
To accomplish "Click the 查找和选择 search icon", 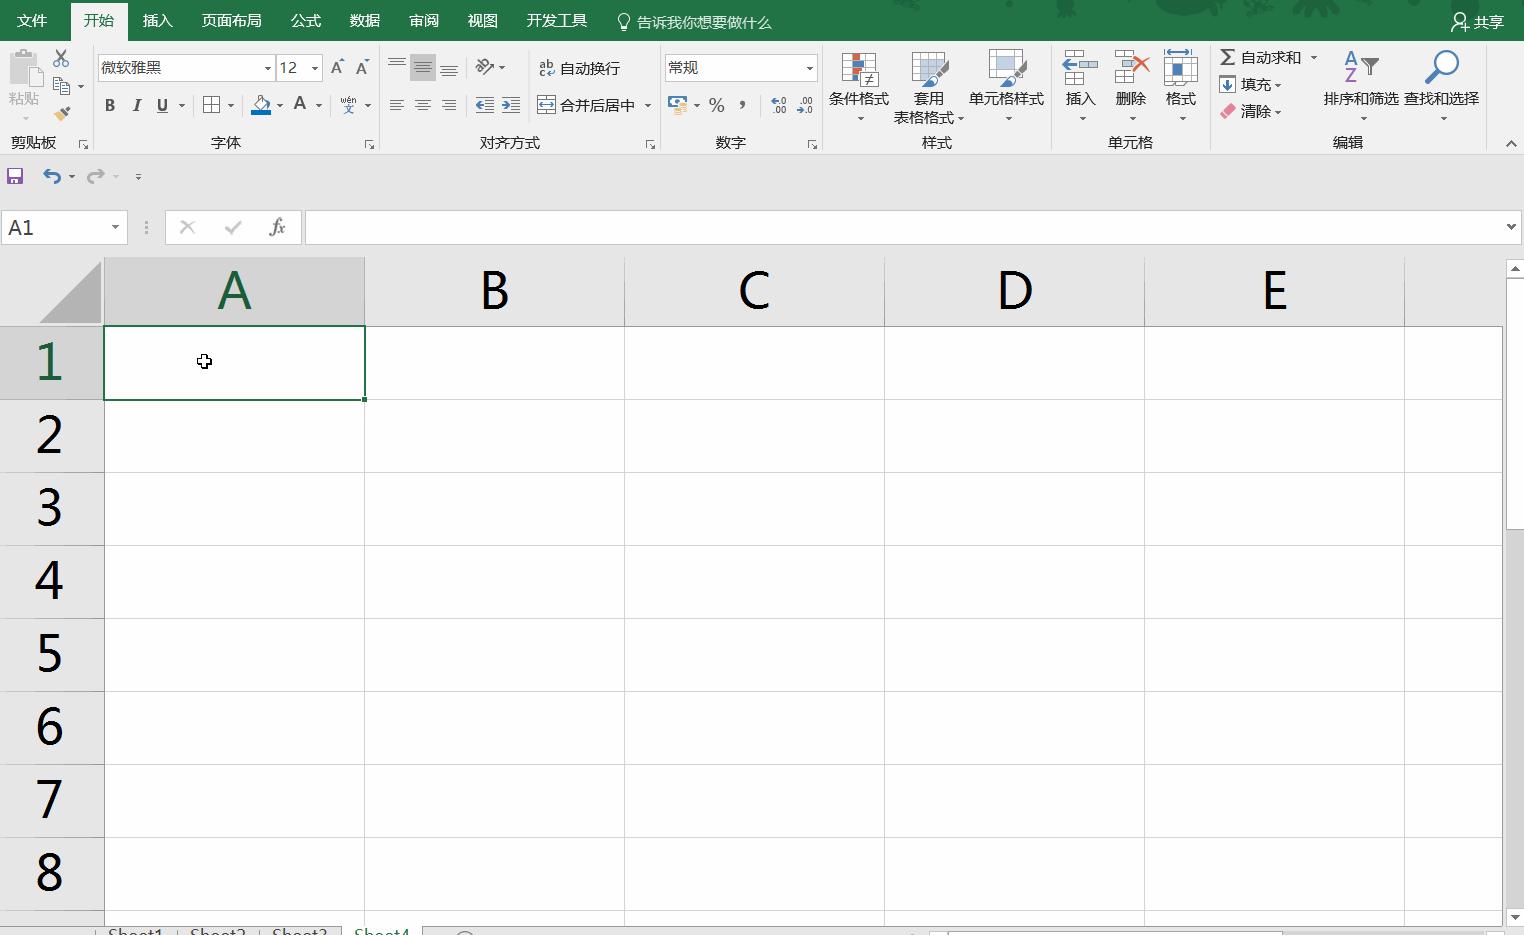I will coord(1441,67).
